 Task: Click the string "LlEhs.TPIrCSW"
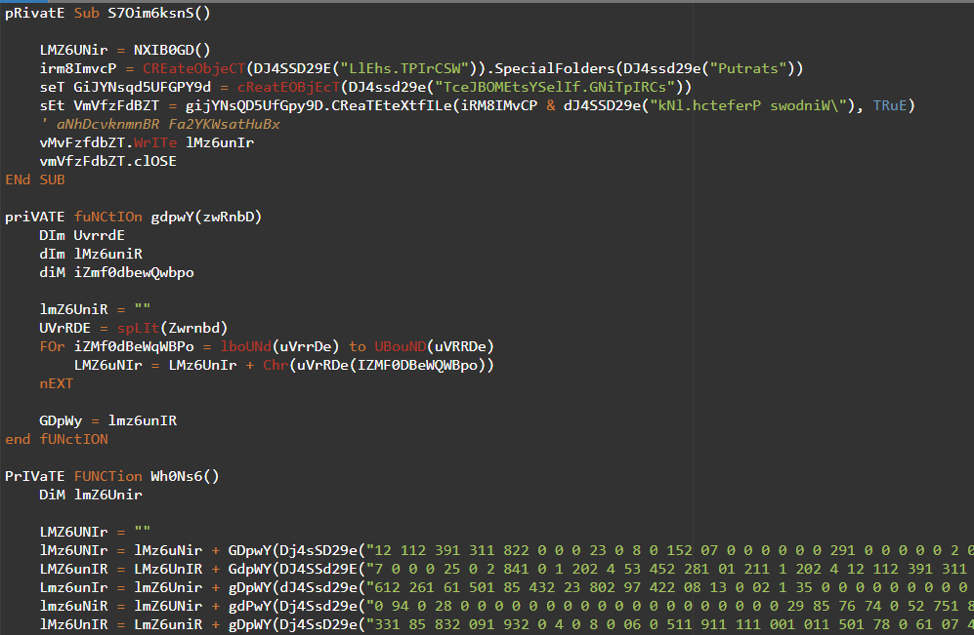(x=404, y=69)
